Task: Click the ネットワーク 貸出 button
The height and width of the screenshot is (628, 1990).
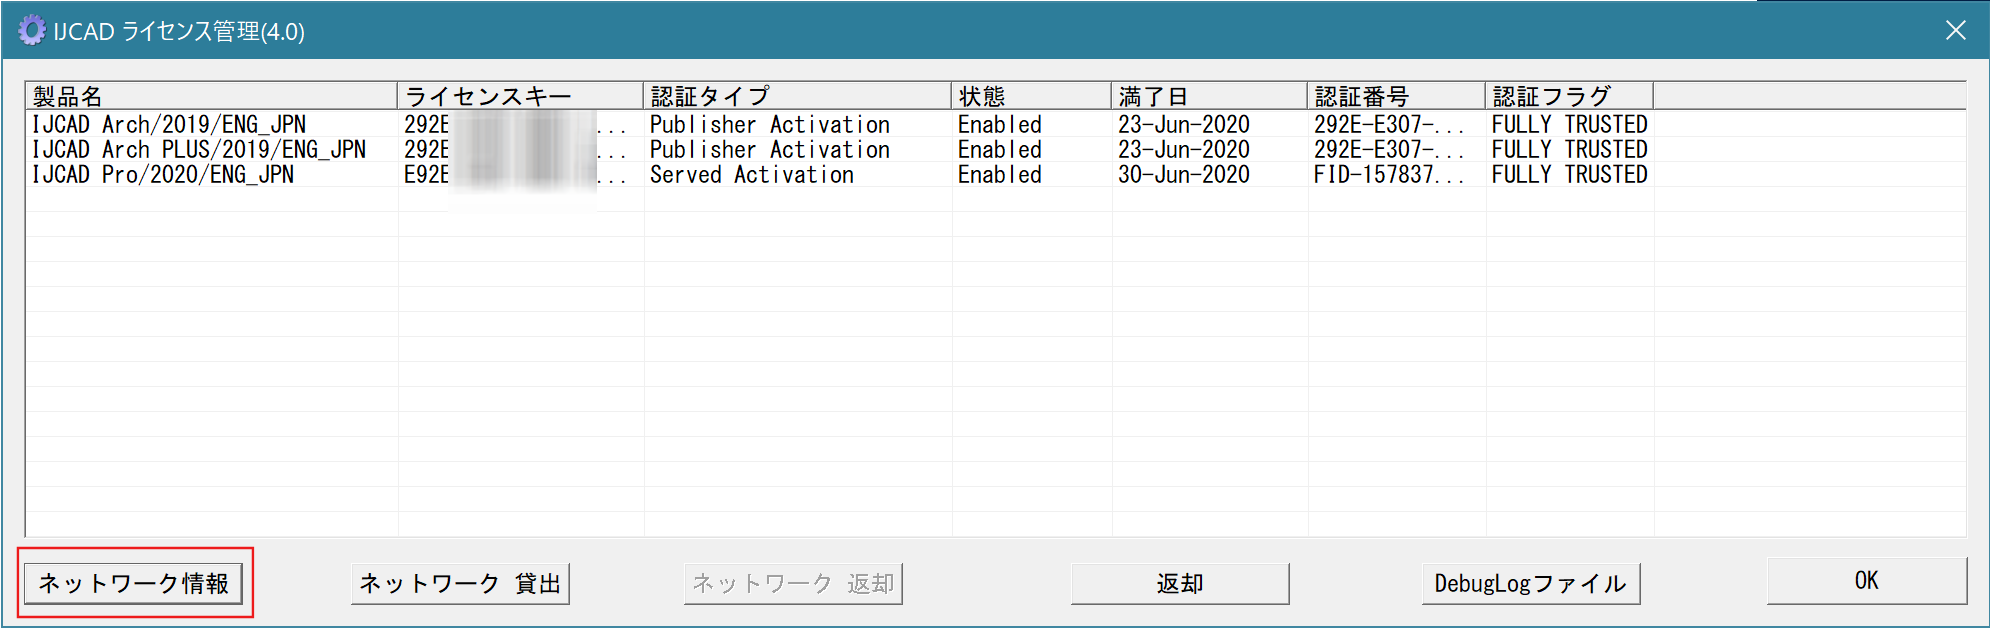Action: point(460,583)
